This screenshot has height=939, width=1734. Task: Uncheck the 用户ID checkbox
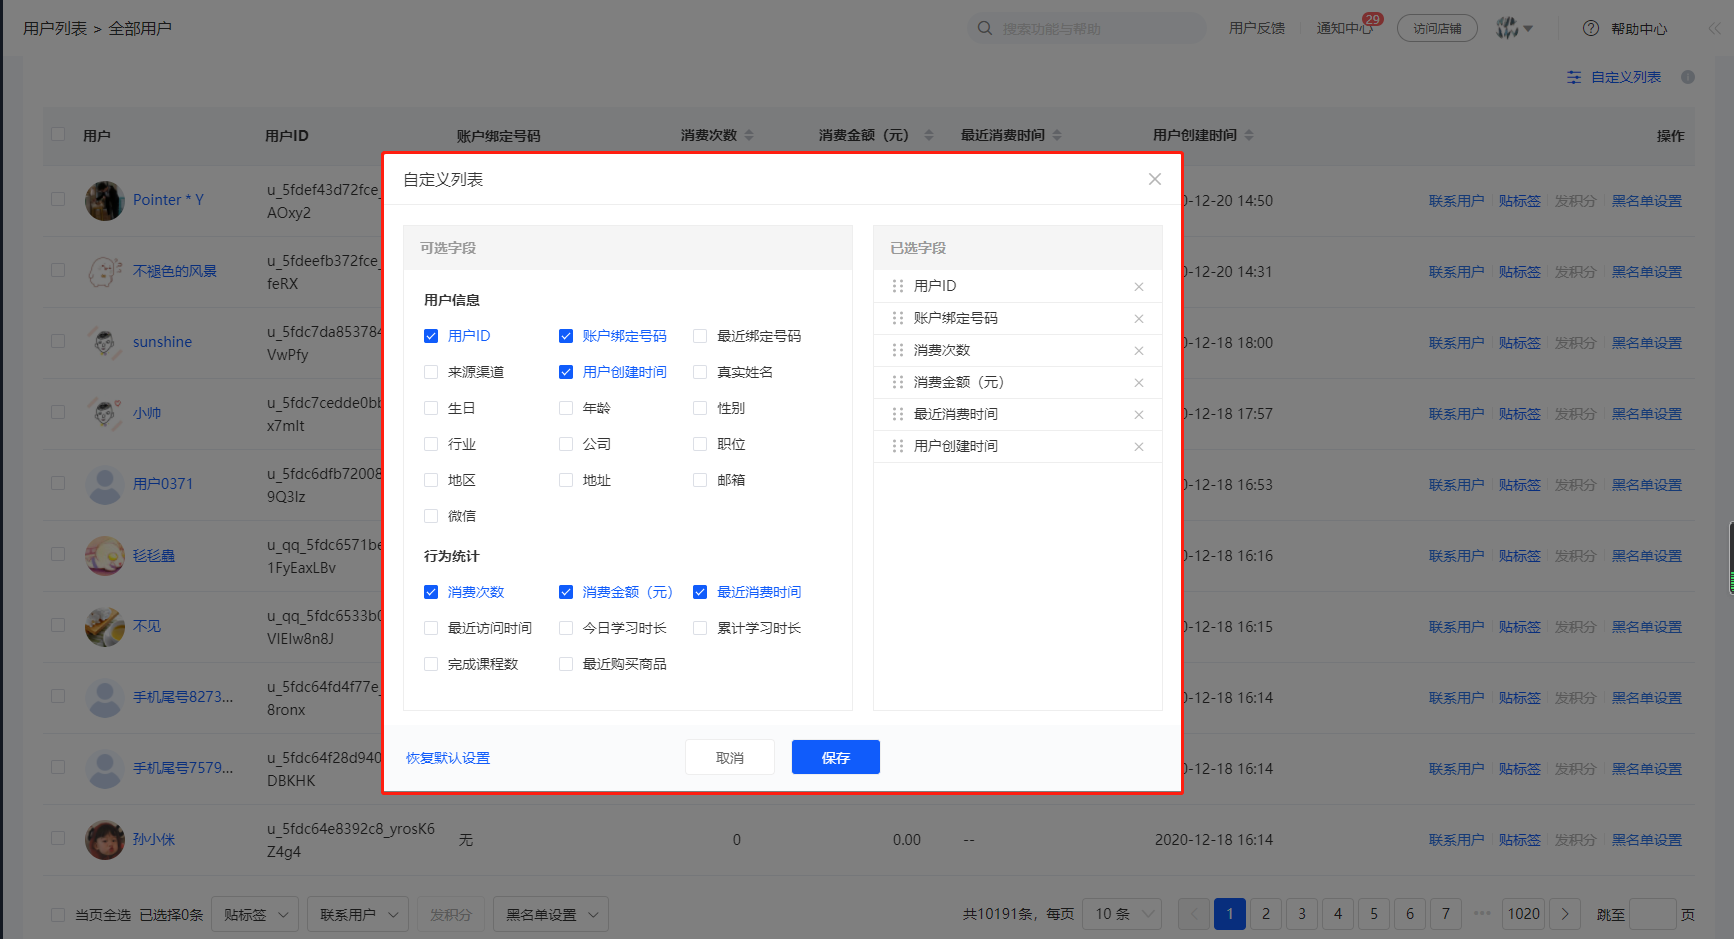click(431, 336)
